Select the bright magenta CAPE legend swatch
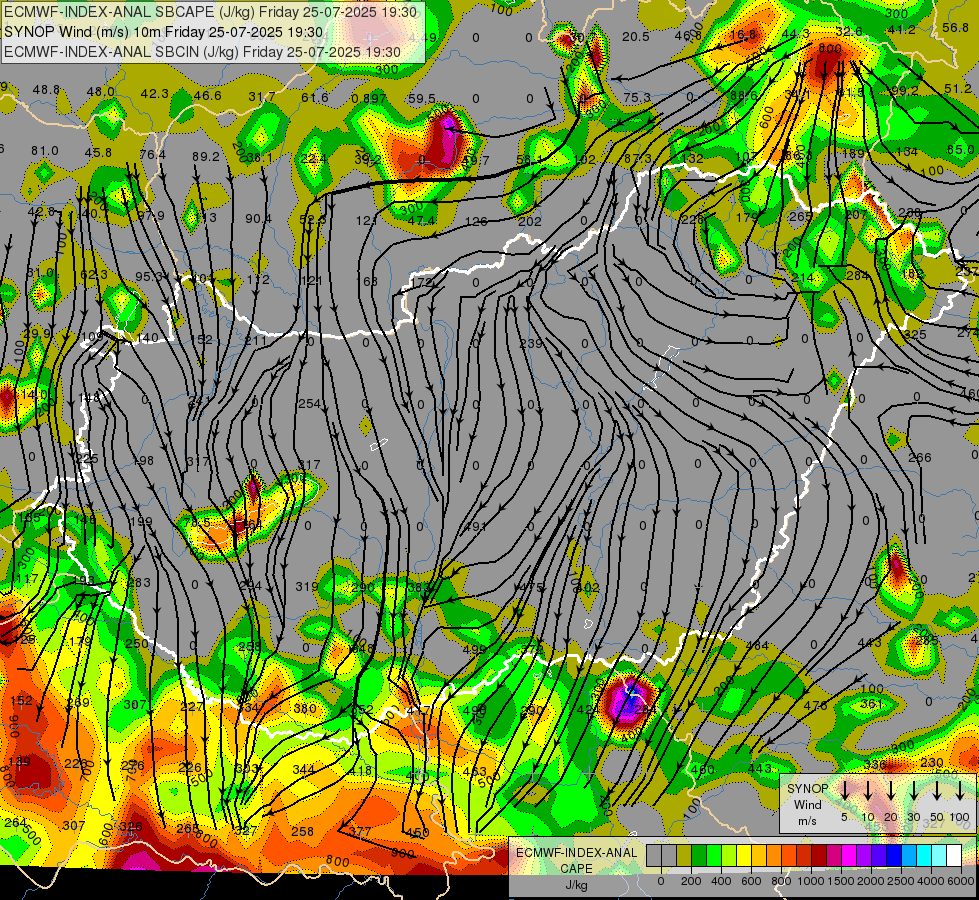This screenshot has width=979, height=900. pyautogui.click(x=849, y=856)
